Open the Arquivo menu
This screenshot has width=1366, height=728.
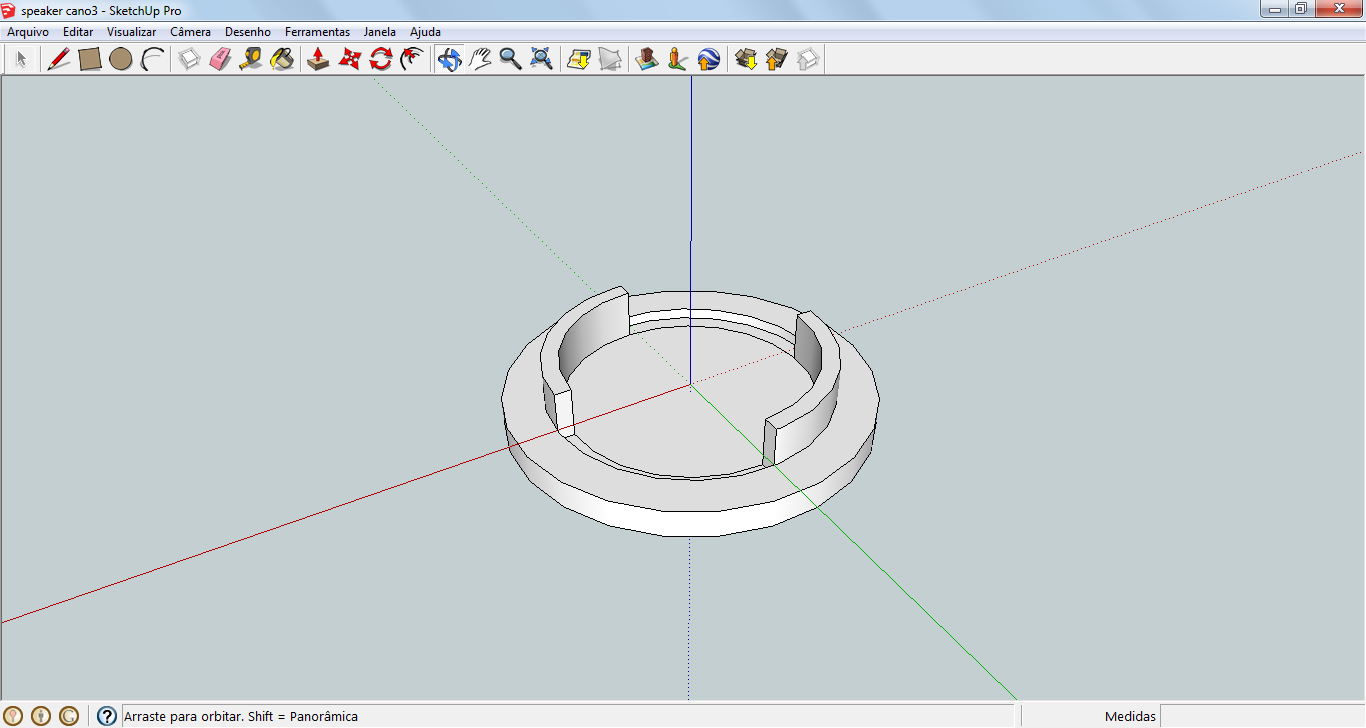click(28, 32)
